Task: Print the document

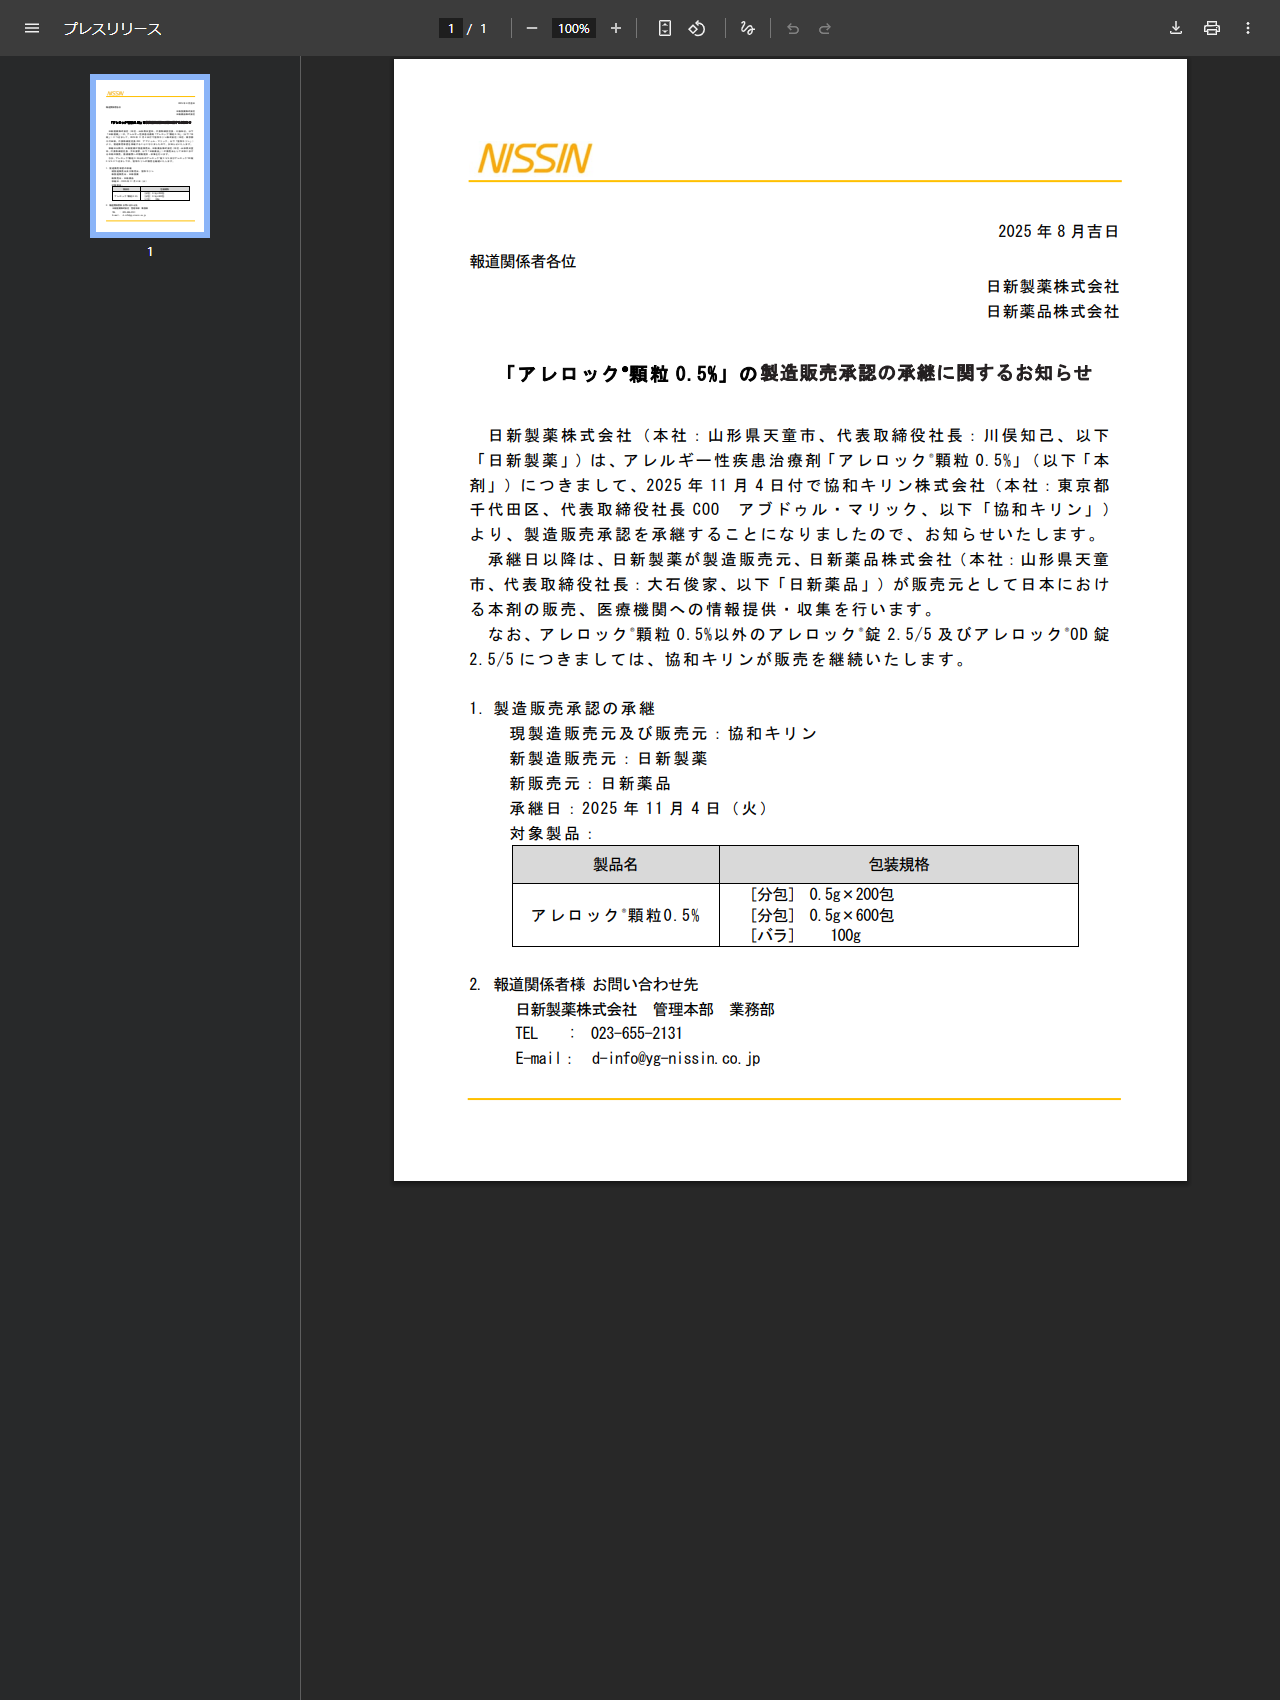Action: (1212, 28)
